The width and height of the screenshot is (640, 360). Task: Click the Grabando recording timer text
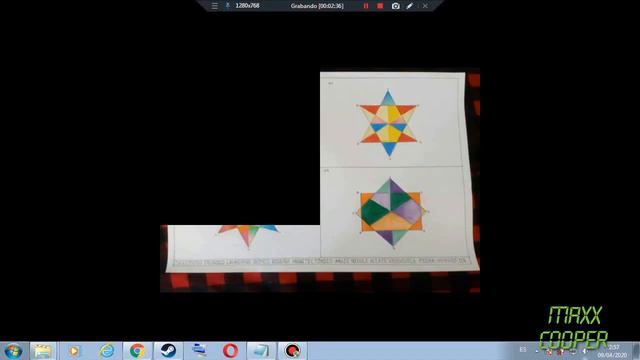click(317, 6)
